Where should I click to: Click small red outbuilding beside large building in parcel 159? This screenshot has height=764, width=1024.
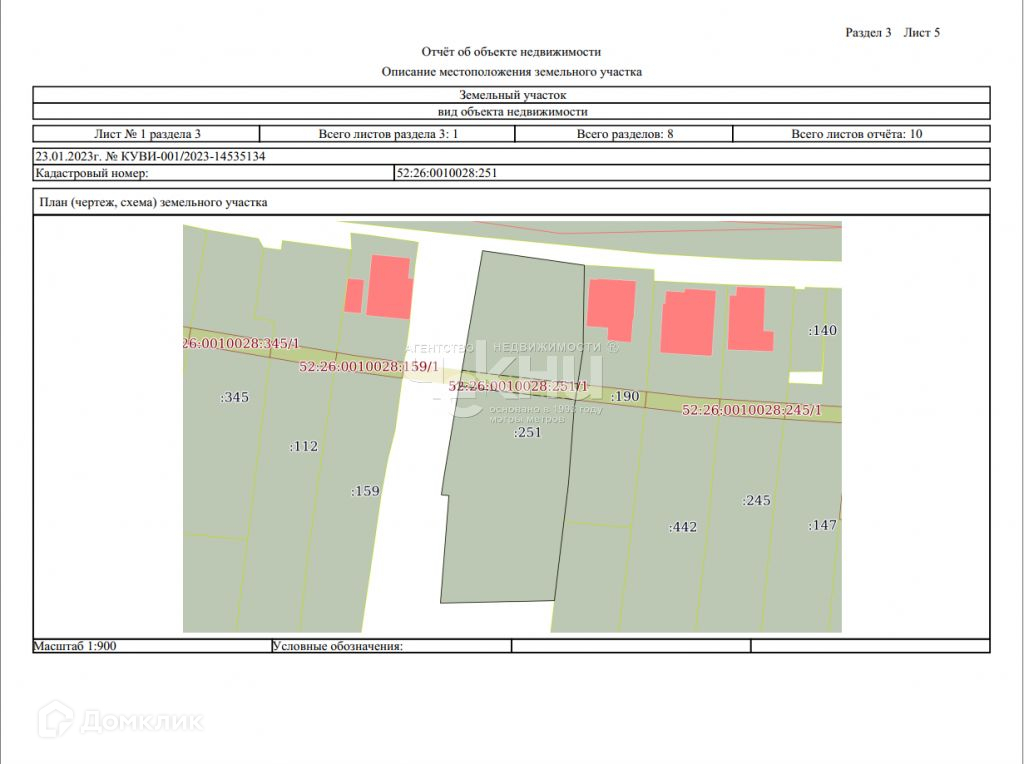click(353, 296)
